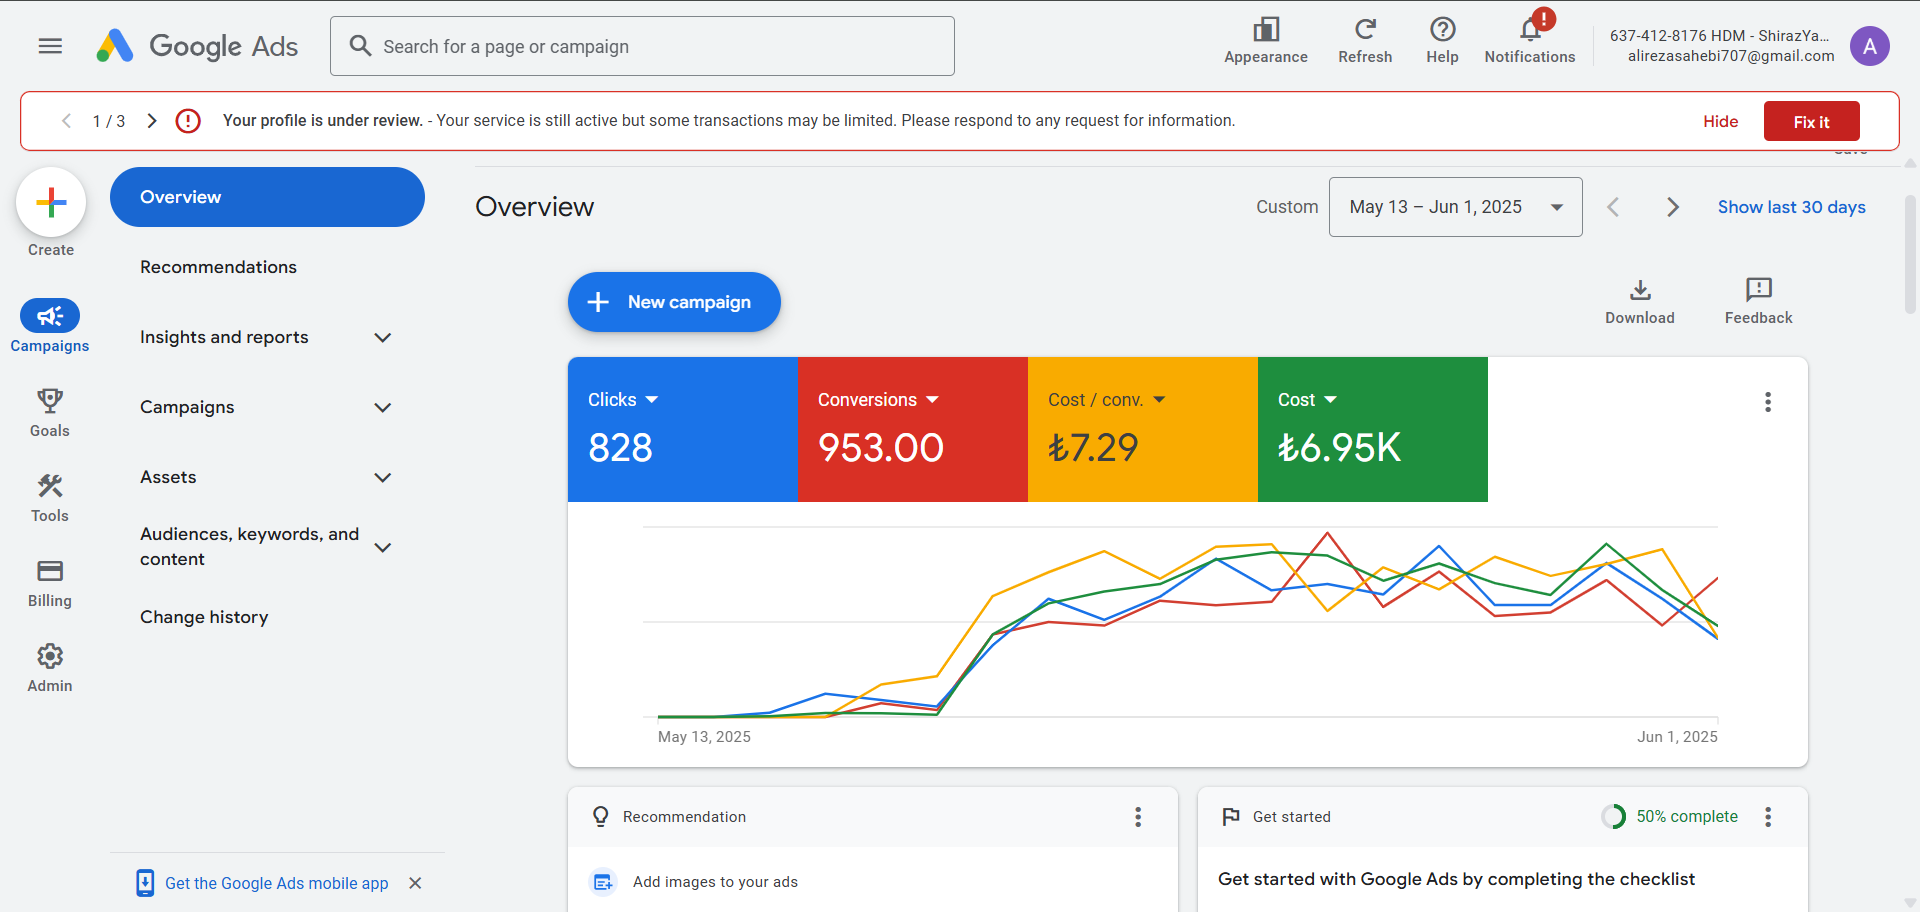Viewport: 1920px width, 912px height.
Task: Open scorecard chart three-dot menu
Action: coord(1768,402)
